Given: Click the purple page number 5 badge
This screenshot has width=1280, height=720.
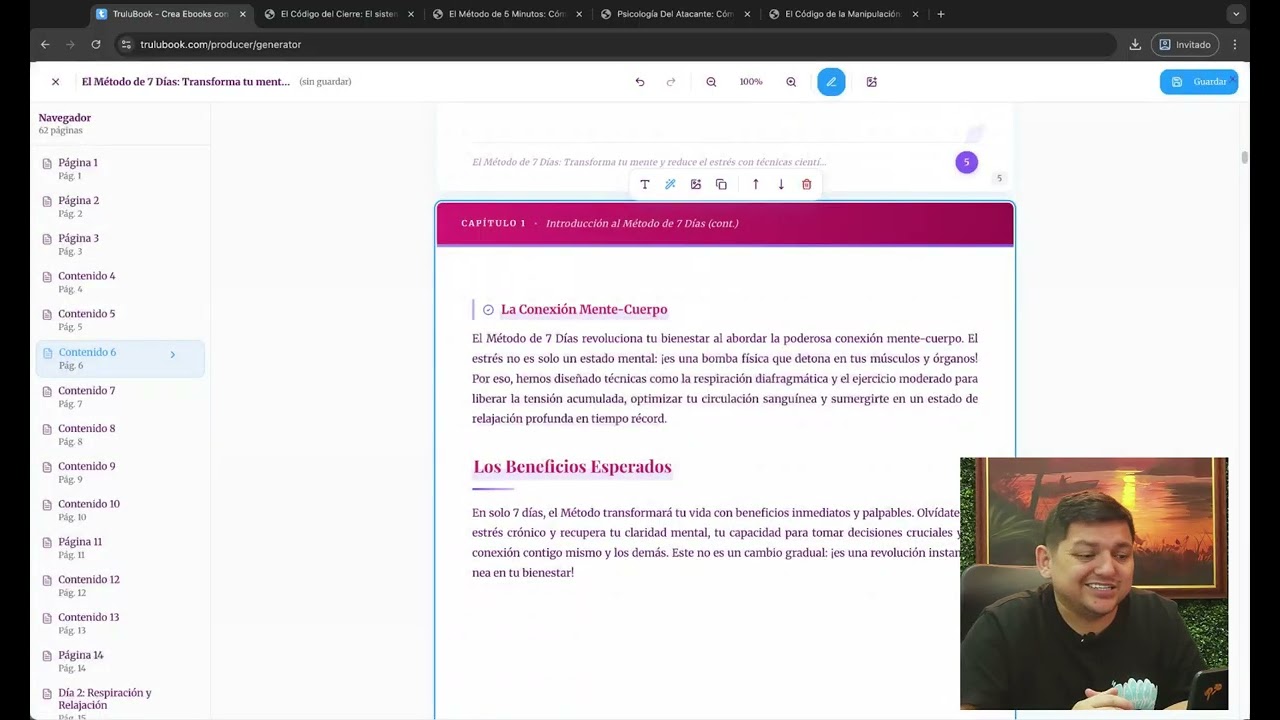Looking at the screenshot, I should pos(966,162).
